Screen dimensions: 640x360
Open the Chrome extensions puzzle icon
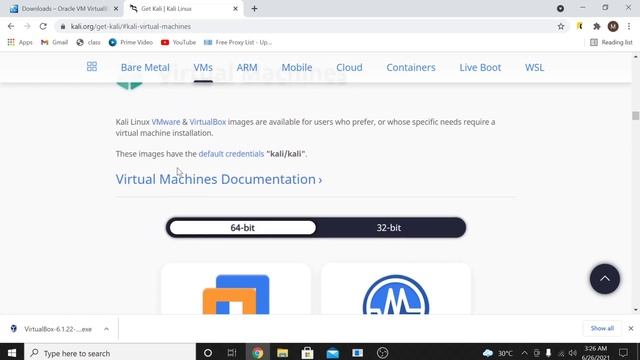tap(597, 27)
